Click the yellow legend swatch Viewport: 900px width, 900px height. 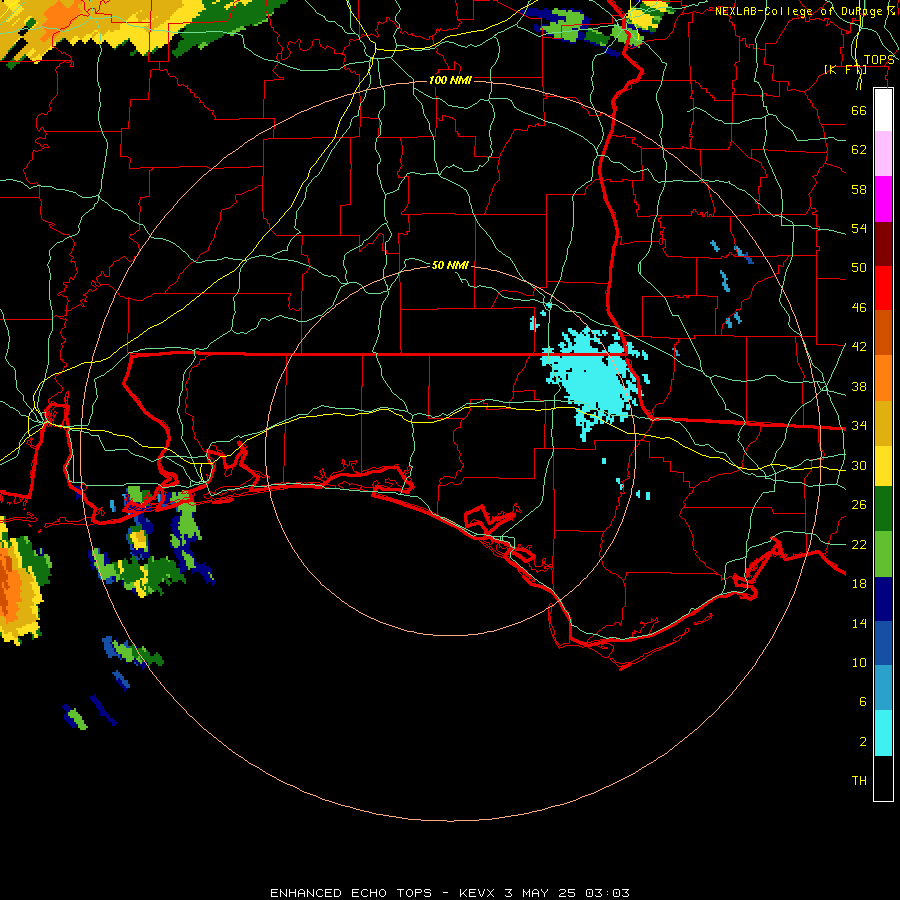(x=883, y=465)
